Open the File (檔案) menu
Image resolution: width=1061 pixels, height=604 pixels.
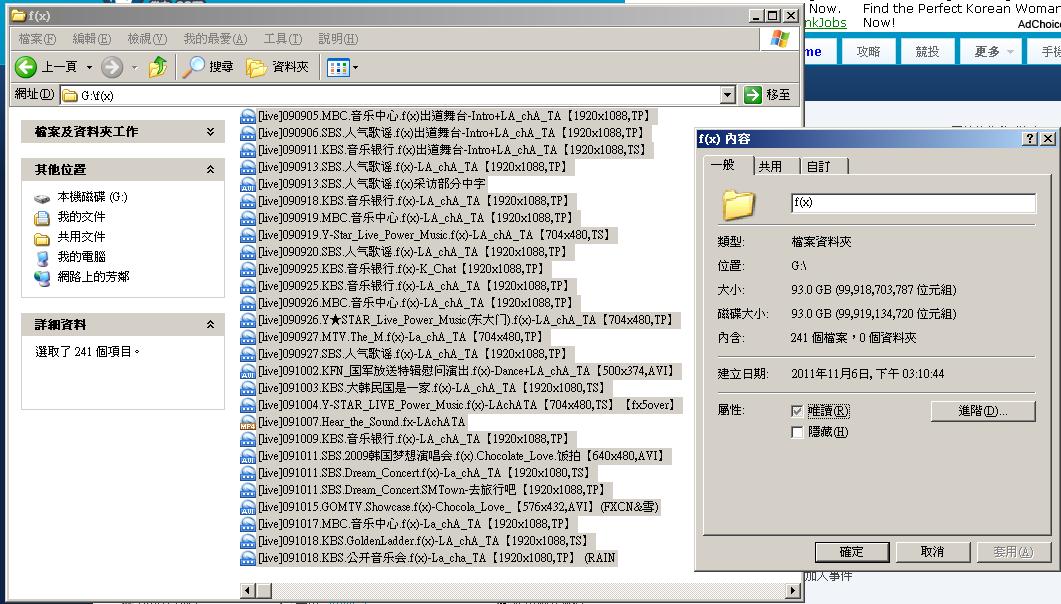(x=37, y=39)
